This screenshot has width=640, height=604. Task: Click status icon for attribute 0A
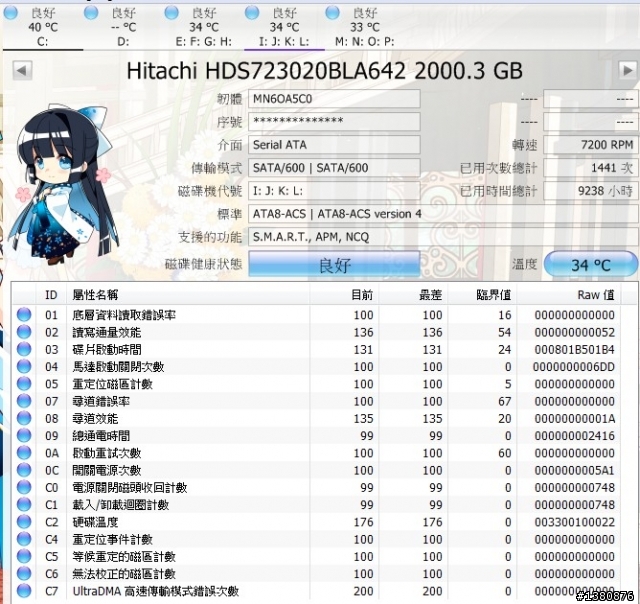tap(24, 453)
